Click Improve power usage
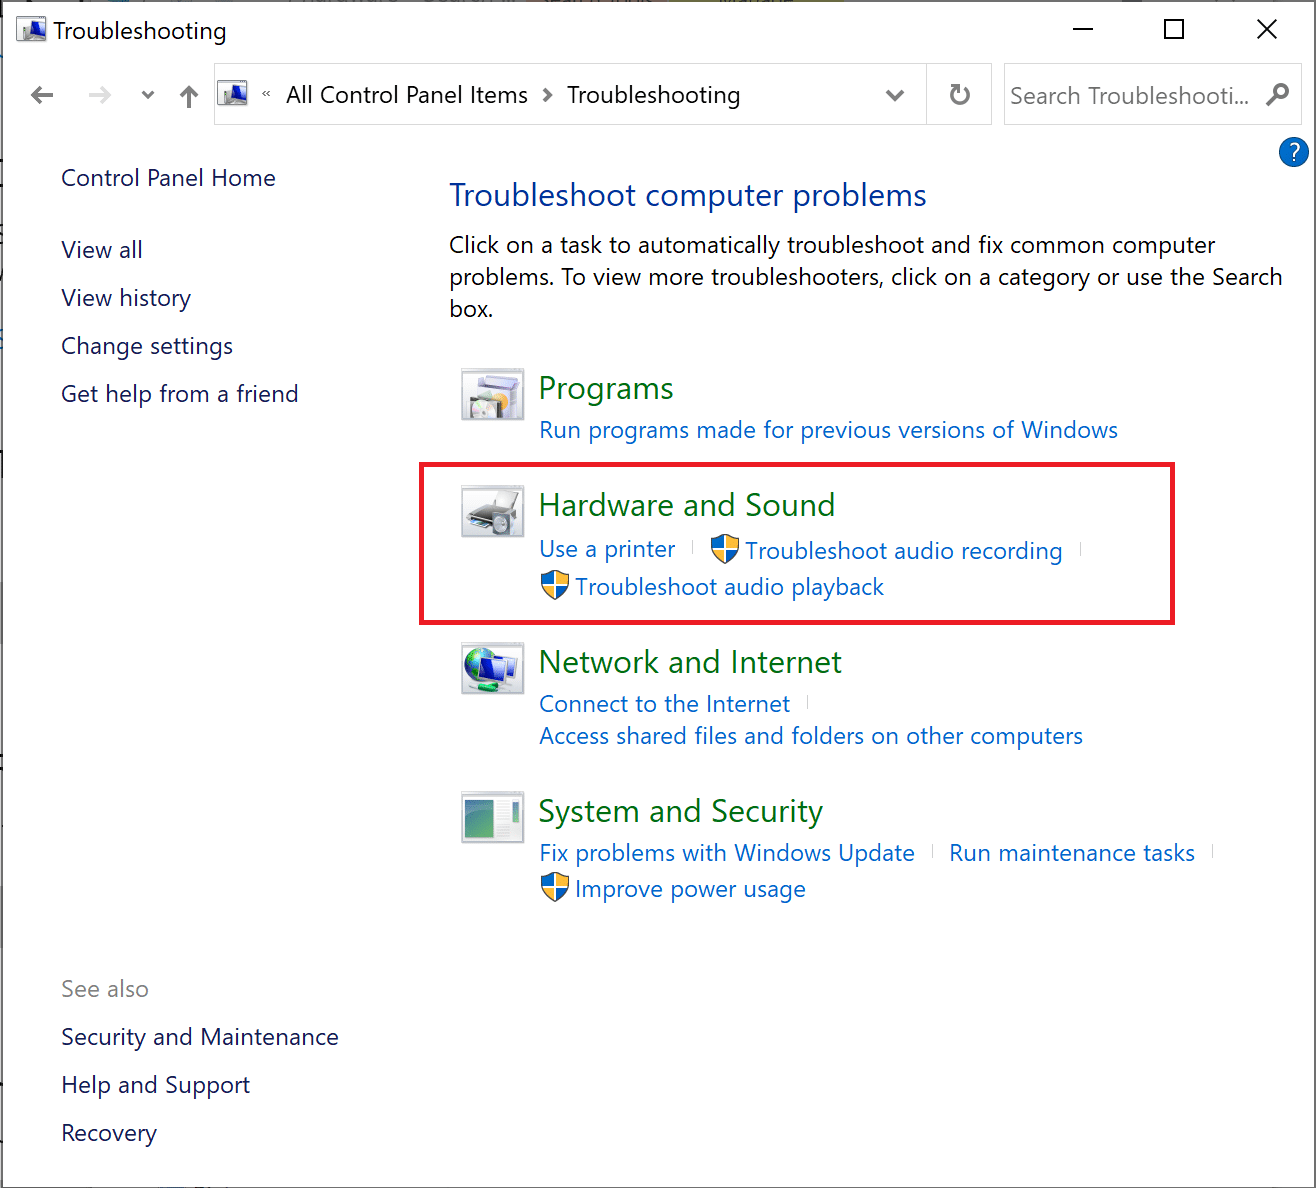This screenshot has height=1188, width=1316. pyautogui.click(x=690, y=889)
